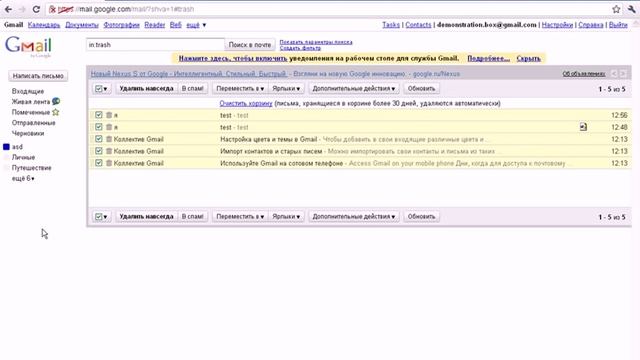Open the Отправленные folder

pos(33,122)
